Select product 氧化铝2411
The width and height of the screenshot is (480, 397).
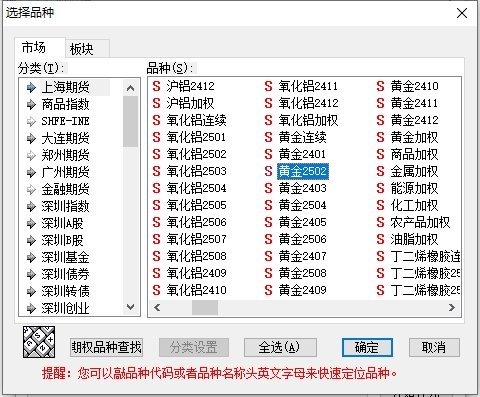[x=308, y=86]
